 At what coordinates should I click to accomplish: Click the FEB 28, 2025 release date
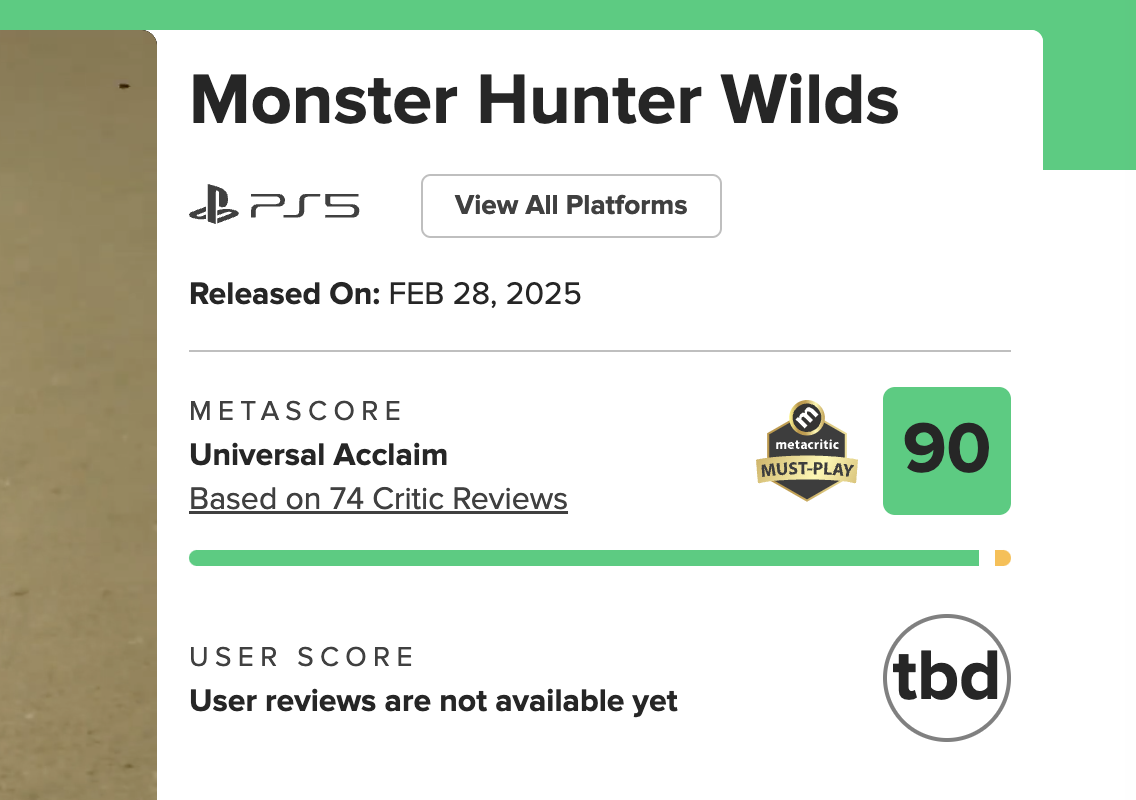tap(485, 294)
